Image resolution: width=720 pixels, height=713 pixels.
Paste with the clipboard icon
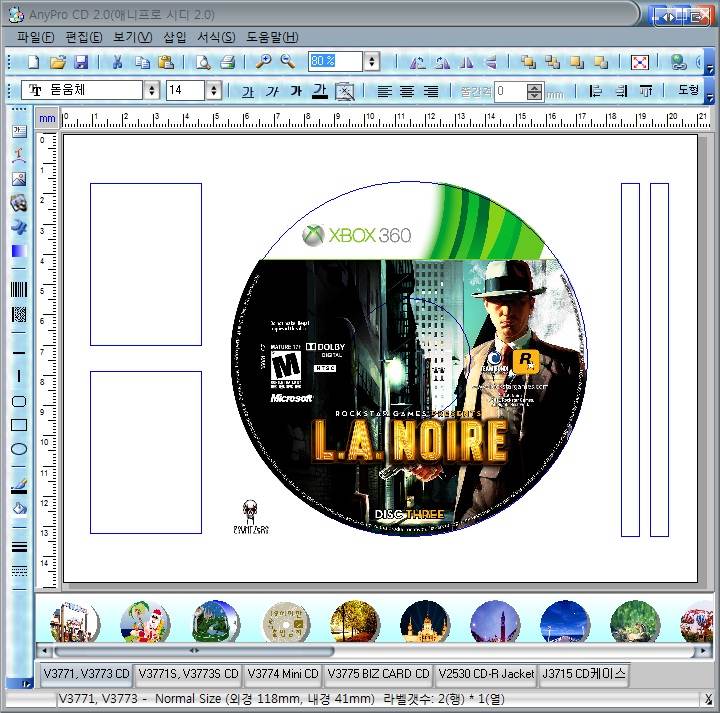click(x=166, y=62)
